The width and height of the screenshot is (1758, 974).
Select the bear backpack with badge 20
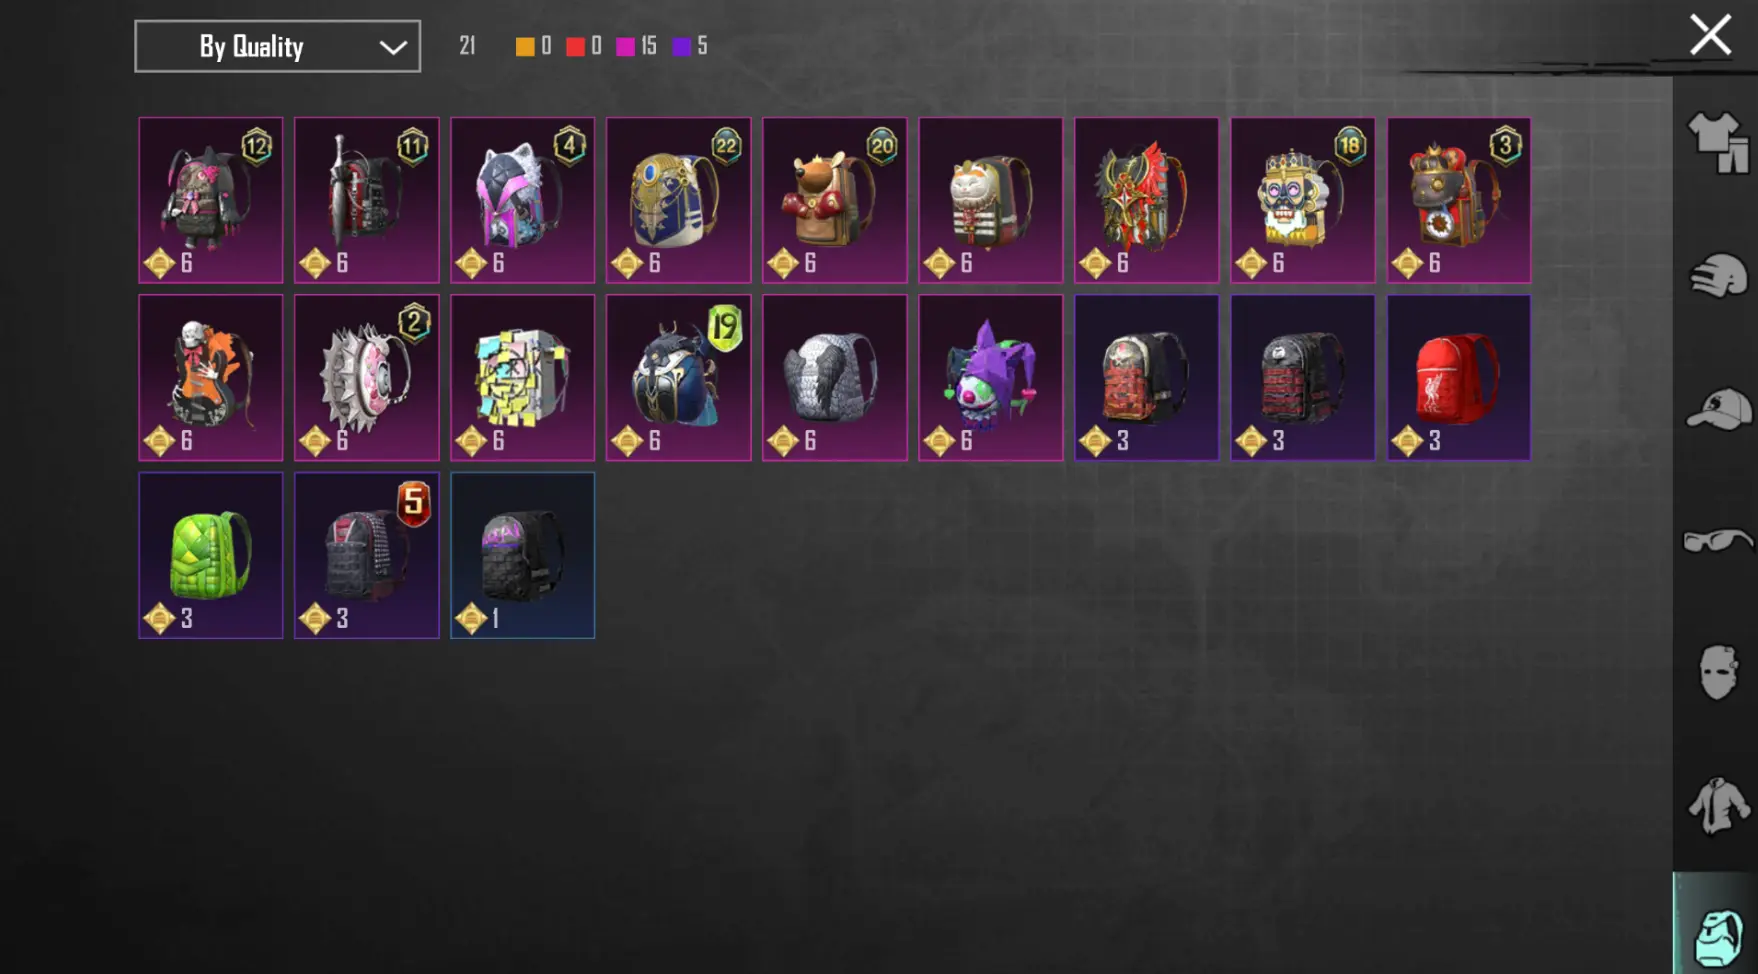pyautogui.click(x=834, y=200)
